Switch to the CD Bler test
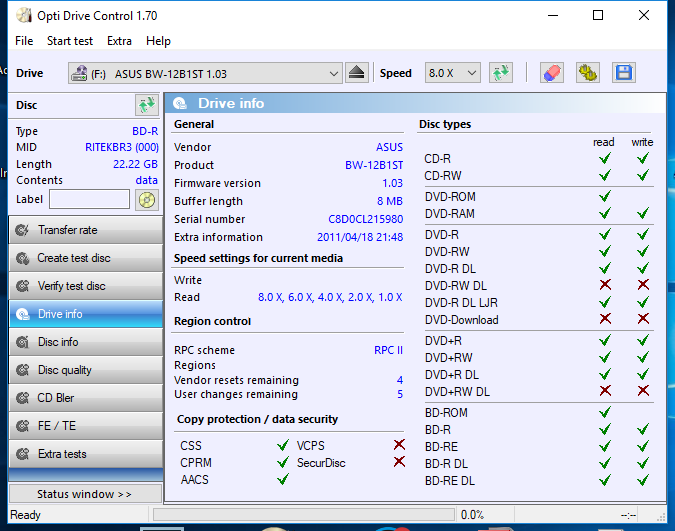The image size is (675, 531). pyautogui.click(x=86, y=398)
